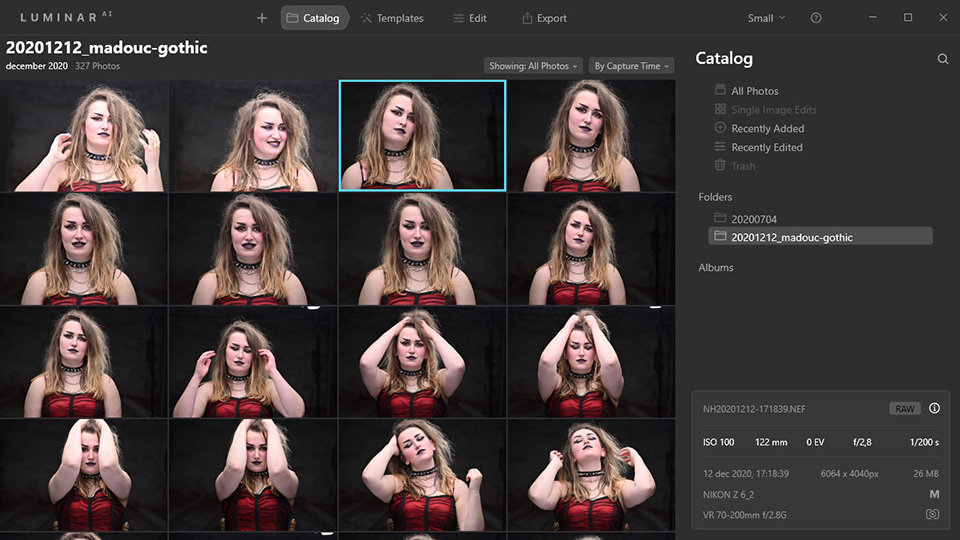Click the 12 dec 2020, 17:18:39 date

tap(746, 474)
